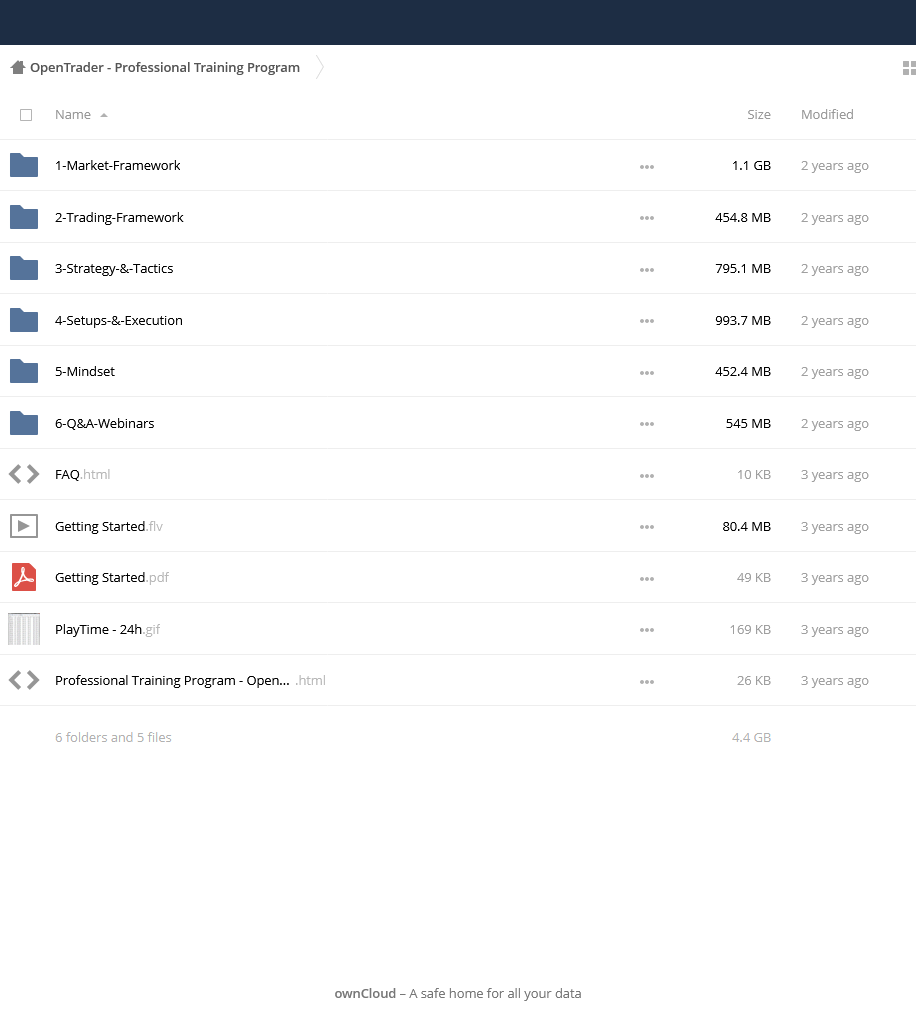916x1023 pixels.
Task: Open the 4-Setups-&-Execution folder
Action: pyautogui.click(x=119, y=320)
